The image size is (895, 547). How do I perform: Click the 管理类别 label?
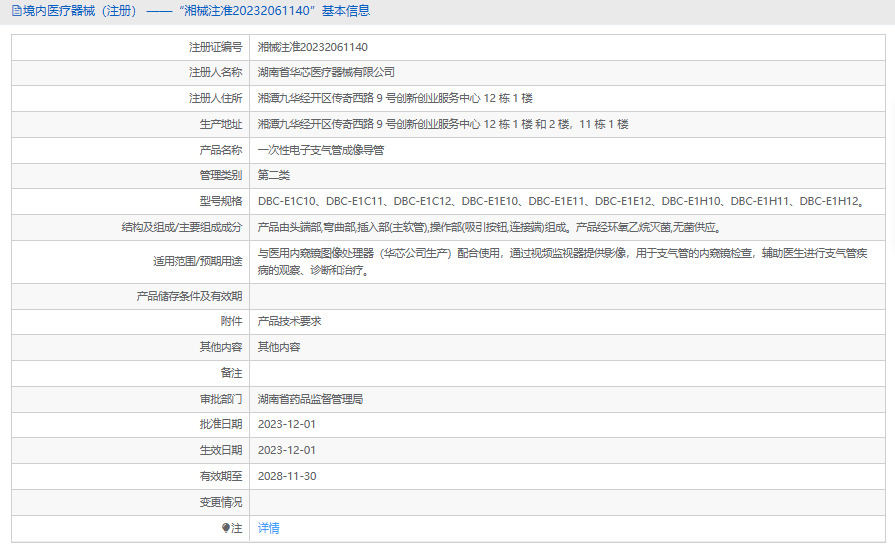[221, 175]
